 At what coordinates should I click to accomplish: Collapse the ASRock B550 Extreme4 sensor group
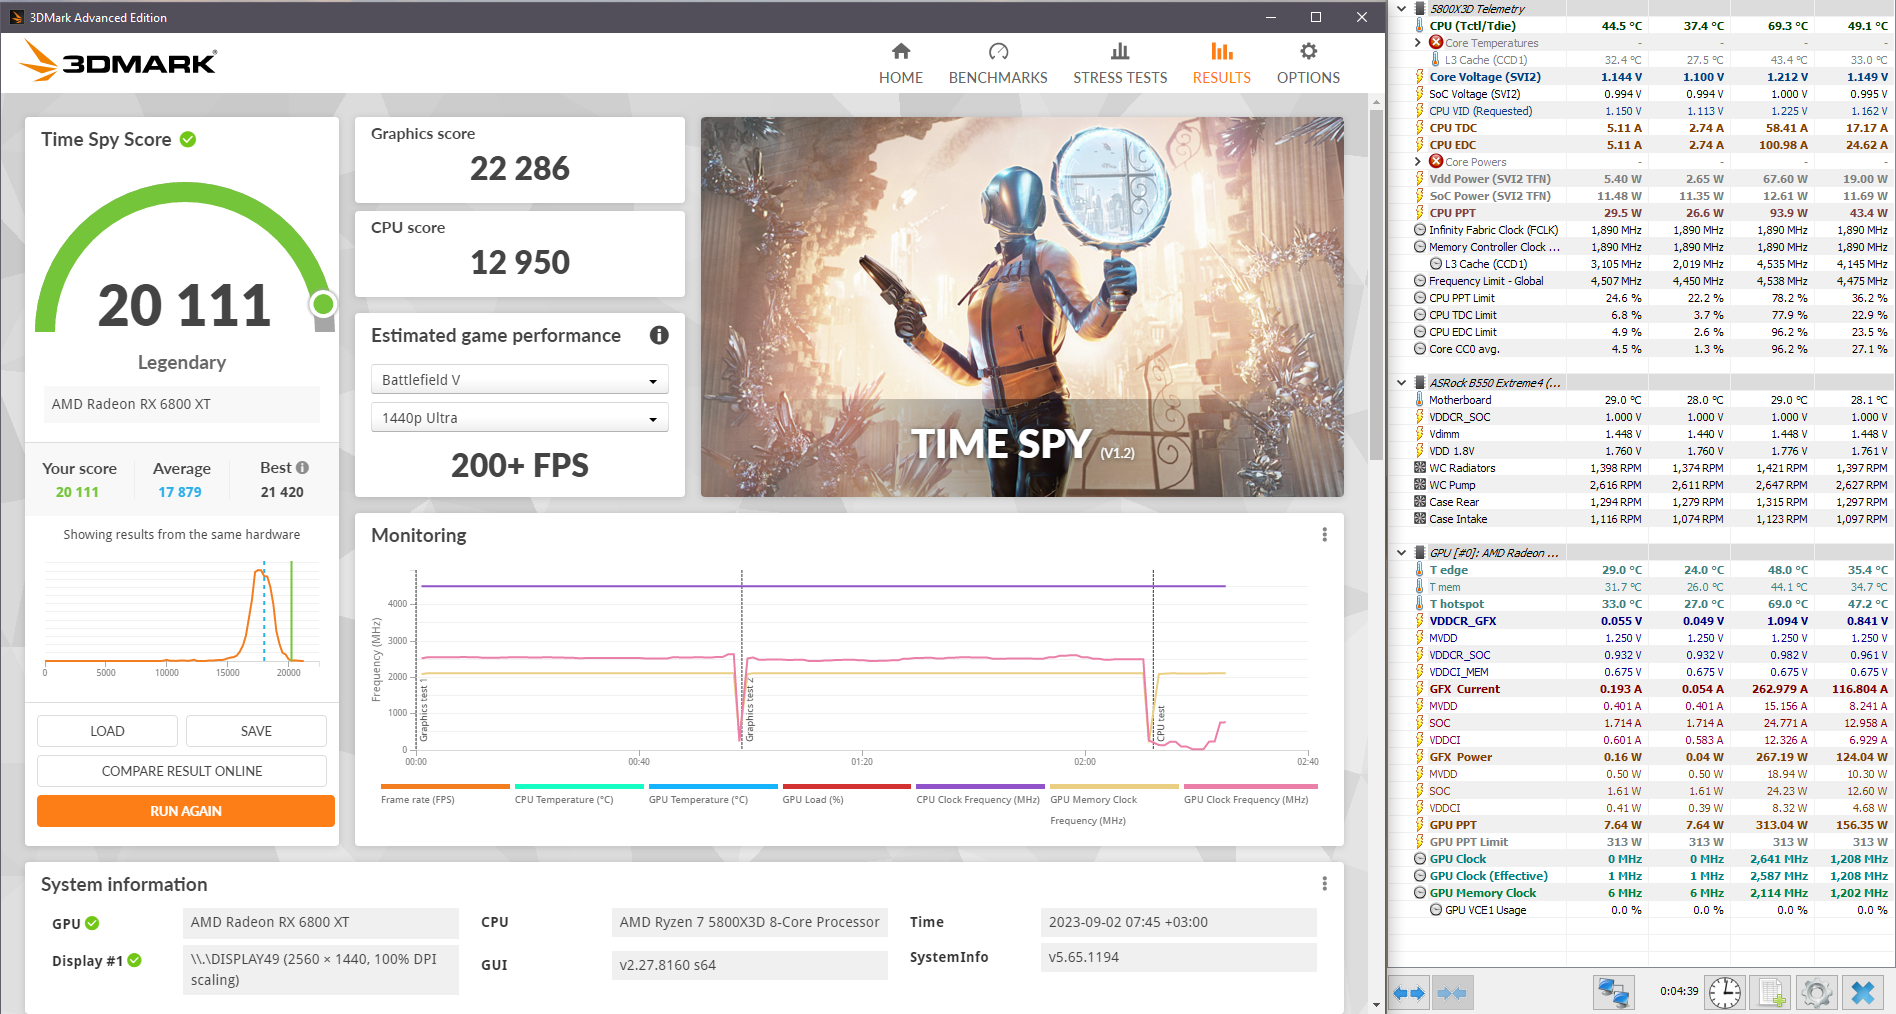point(1401,383)
